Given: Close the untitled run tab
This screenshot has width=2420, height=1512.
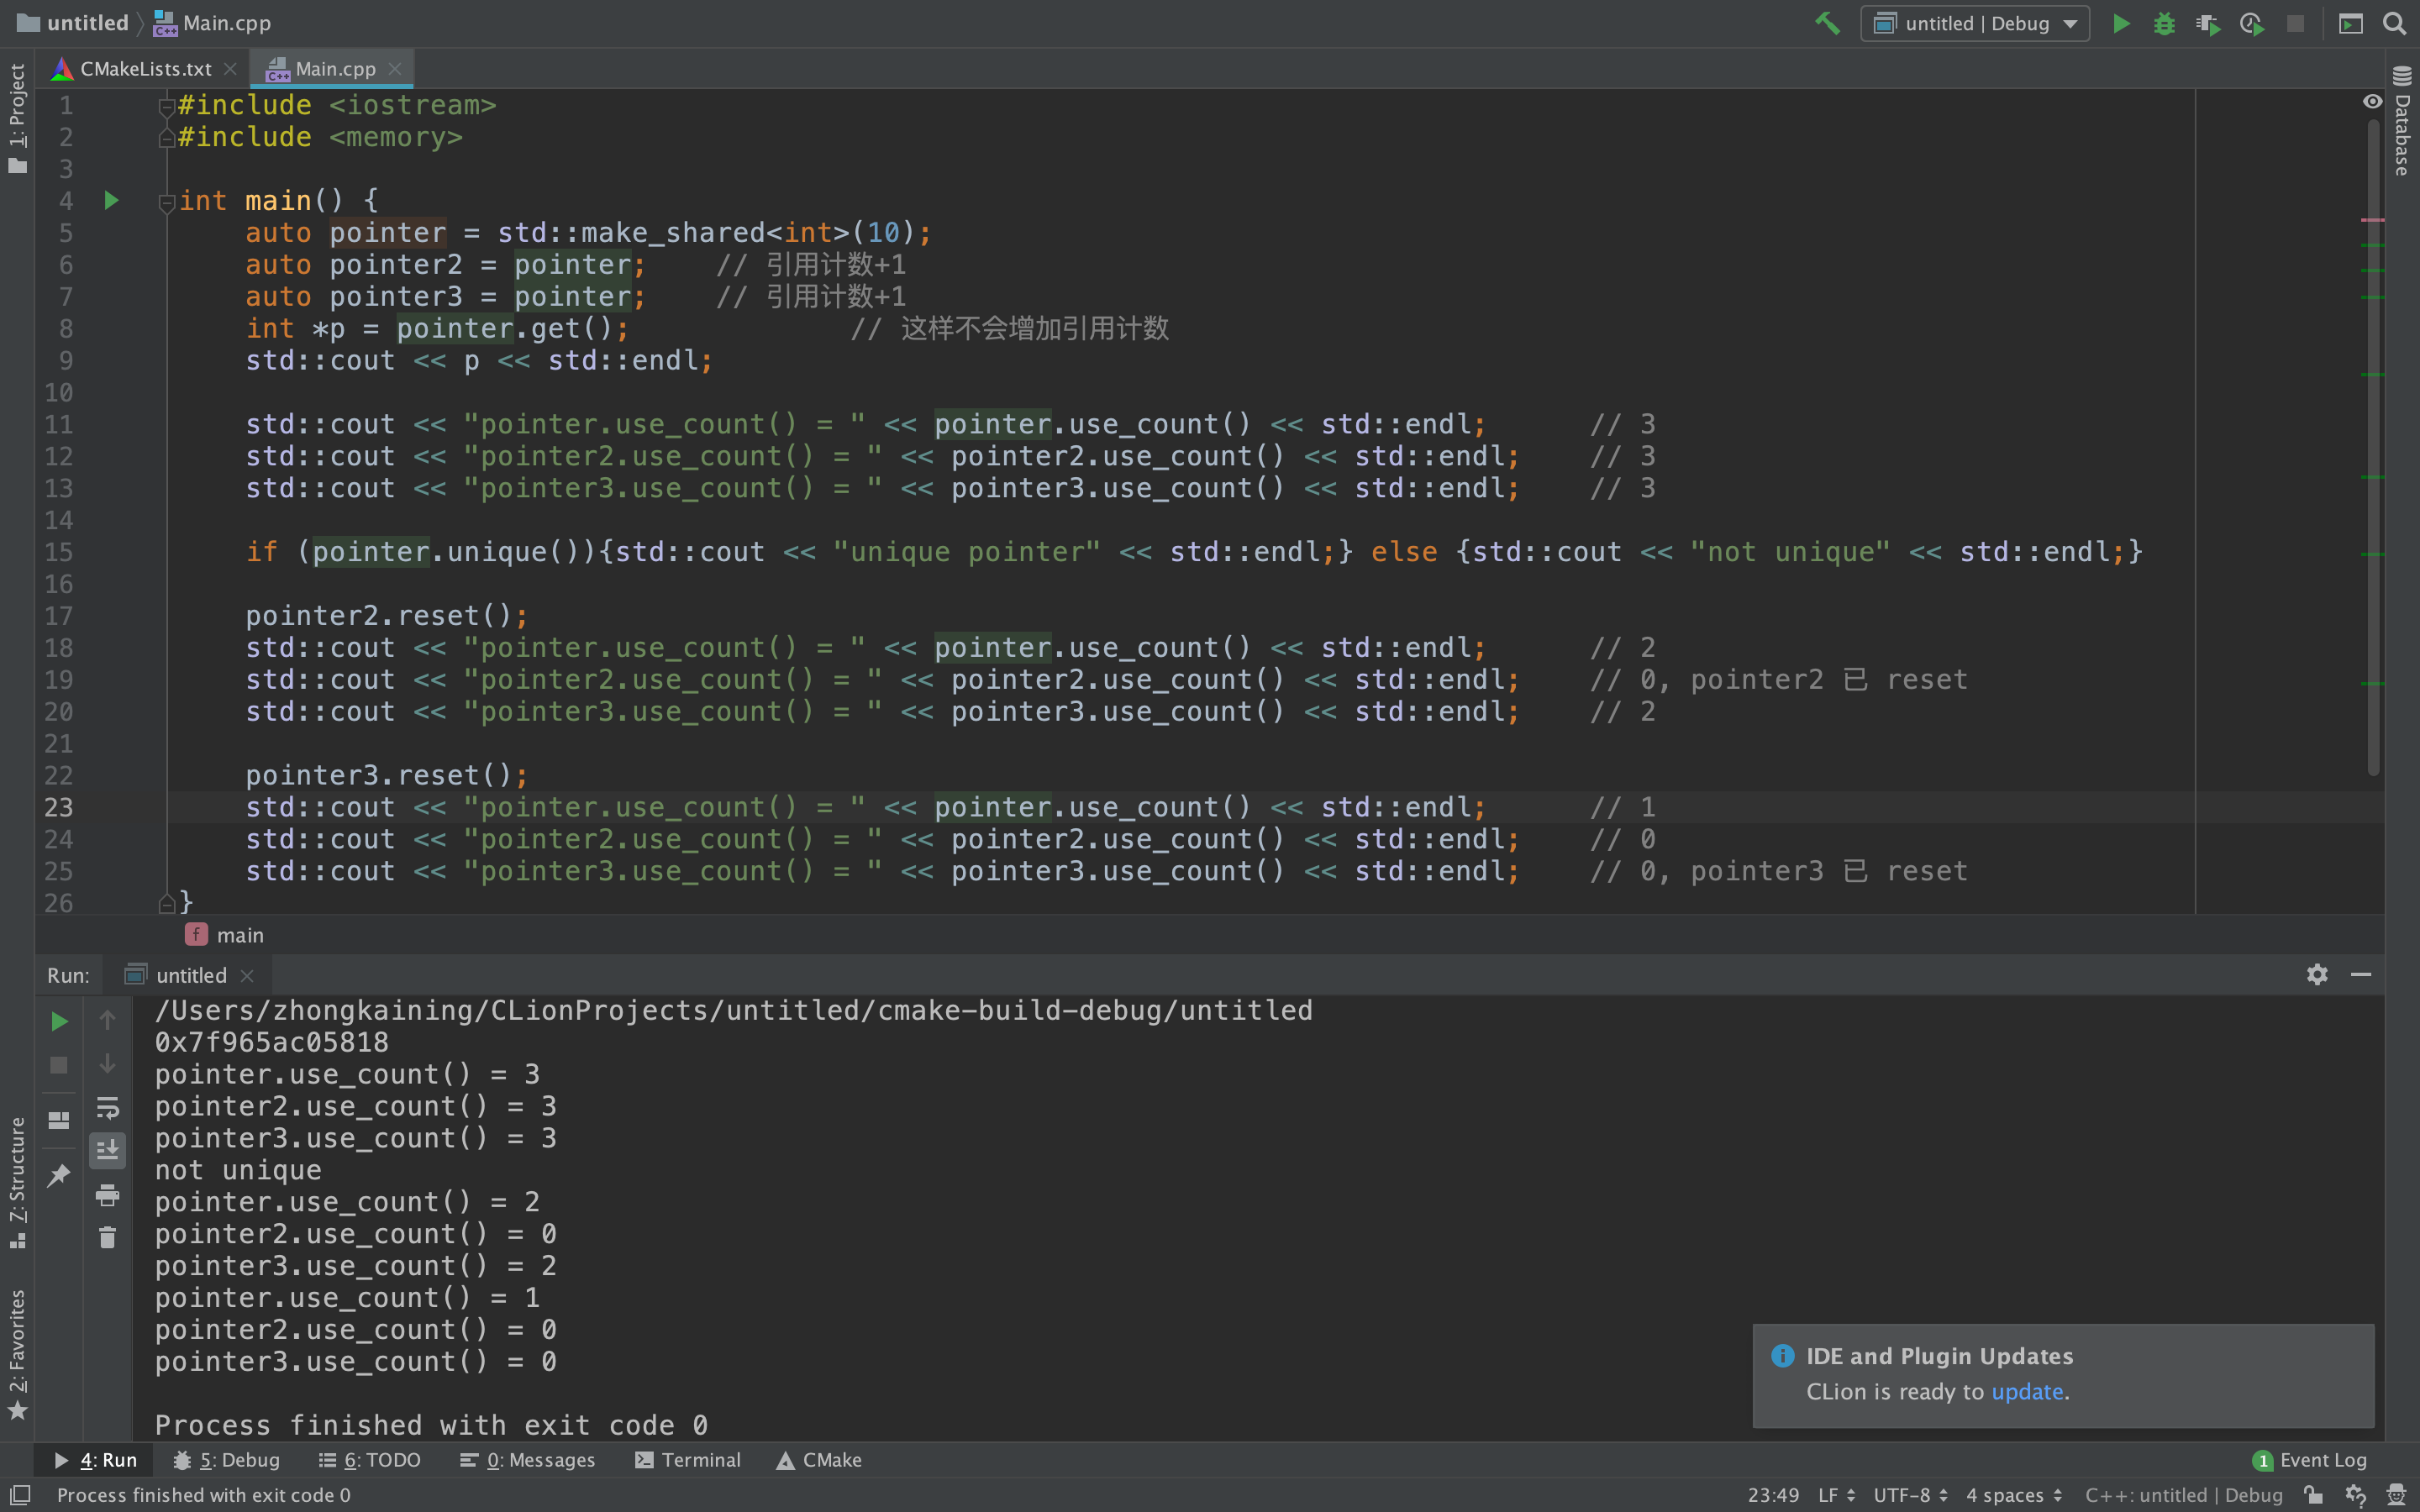Looking at the screenshot, I should point(247,975).
